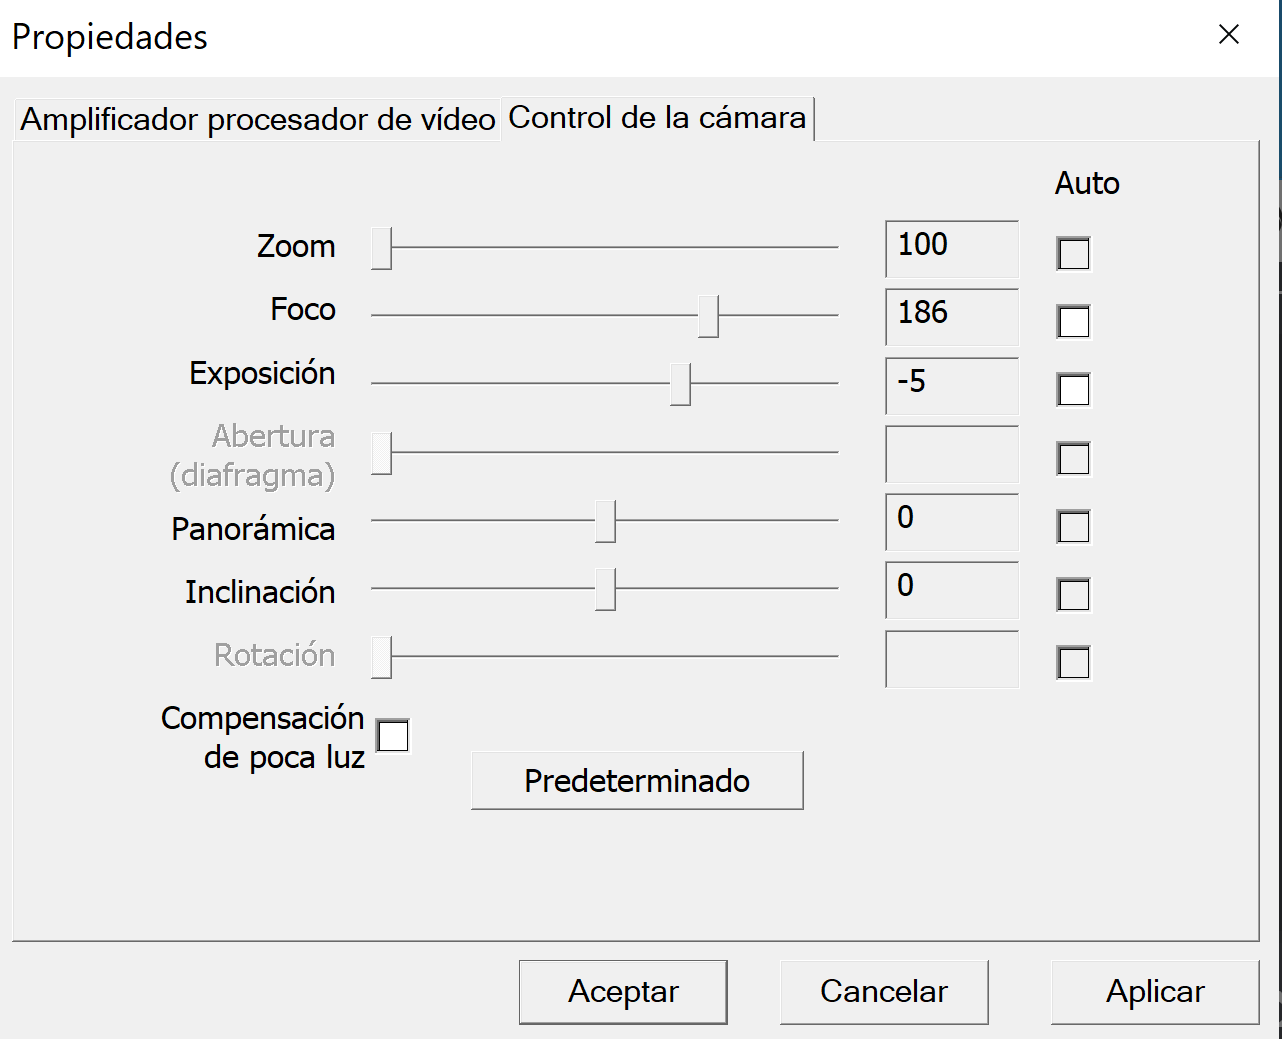Enable Auto checkbox for Zoom
The width and height of the screenshot is (1282, 1039).
click(1073, 253)
